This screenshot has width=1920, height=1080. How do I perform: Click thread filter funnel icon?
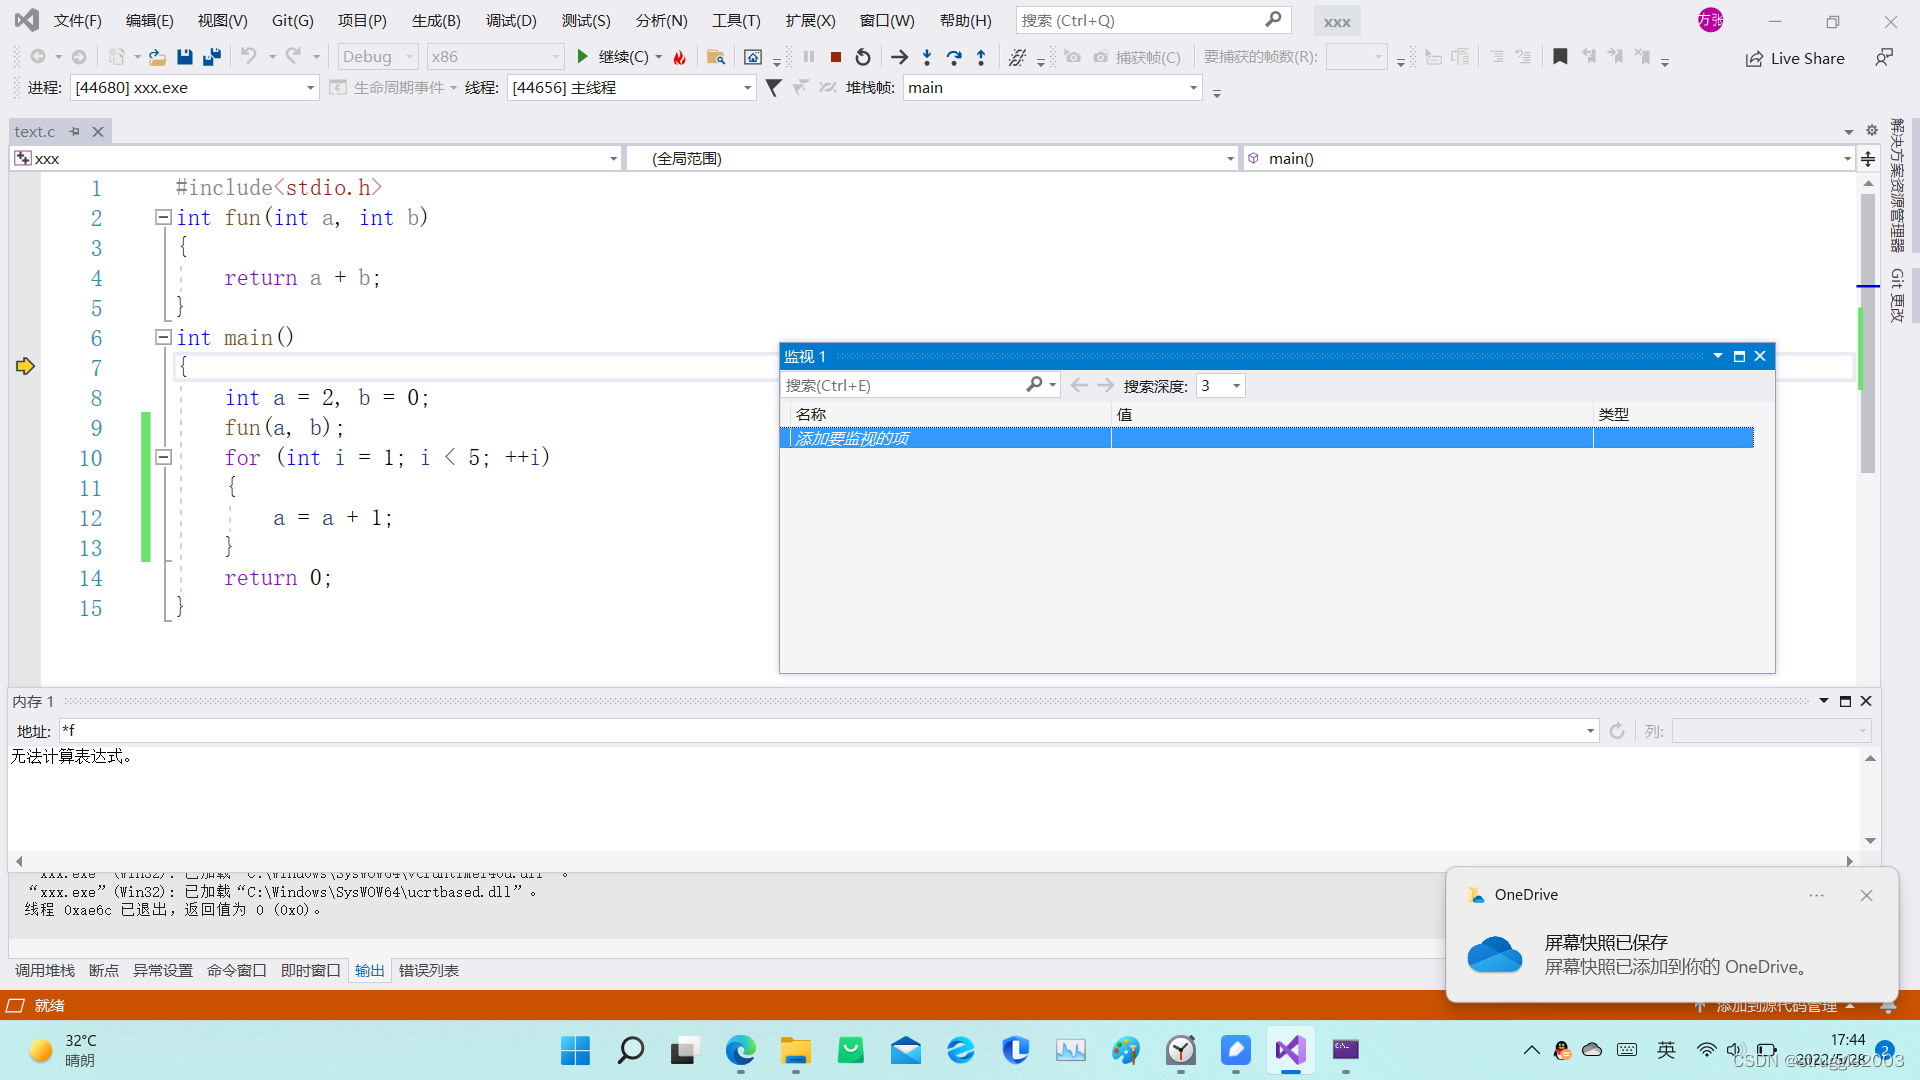773,88
